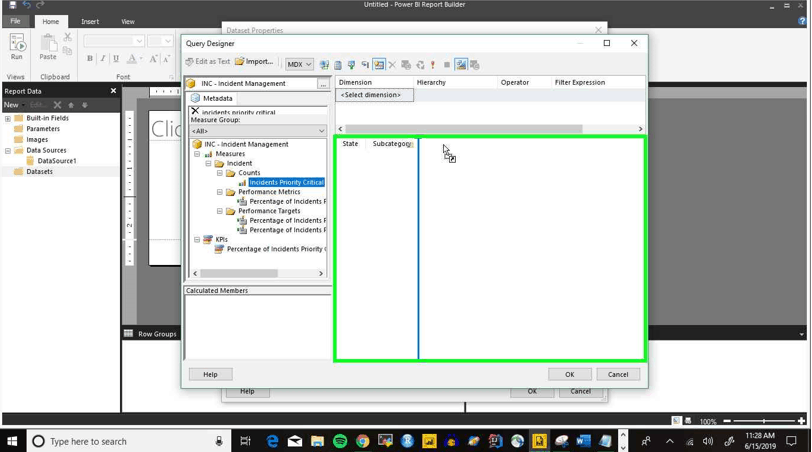Open Spotify from the Windows taskbar
This screenshot has height=452, width=812.
click(x=340, y=441)
